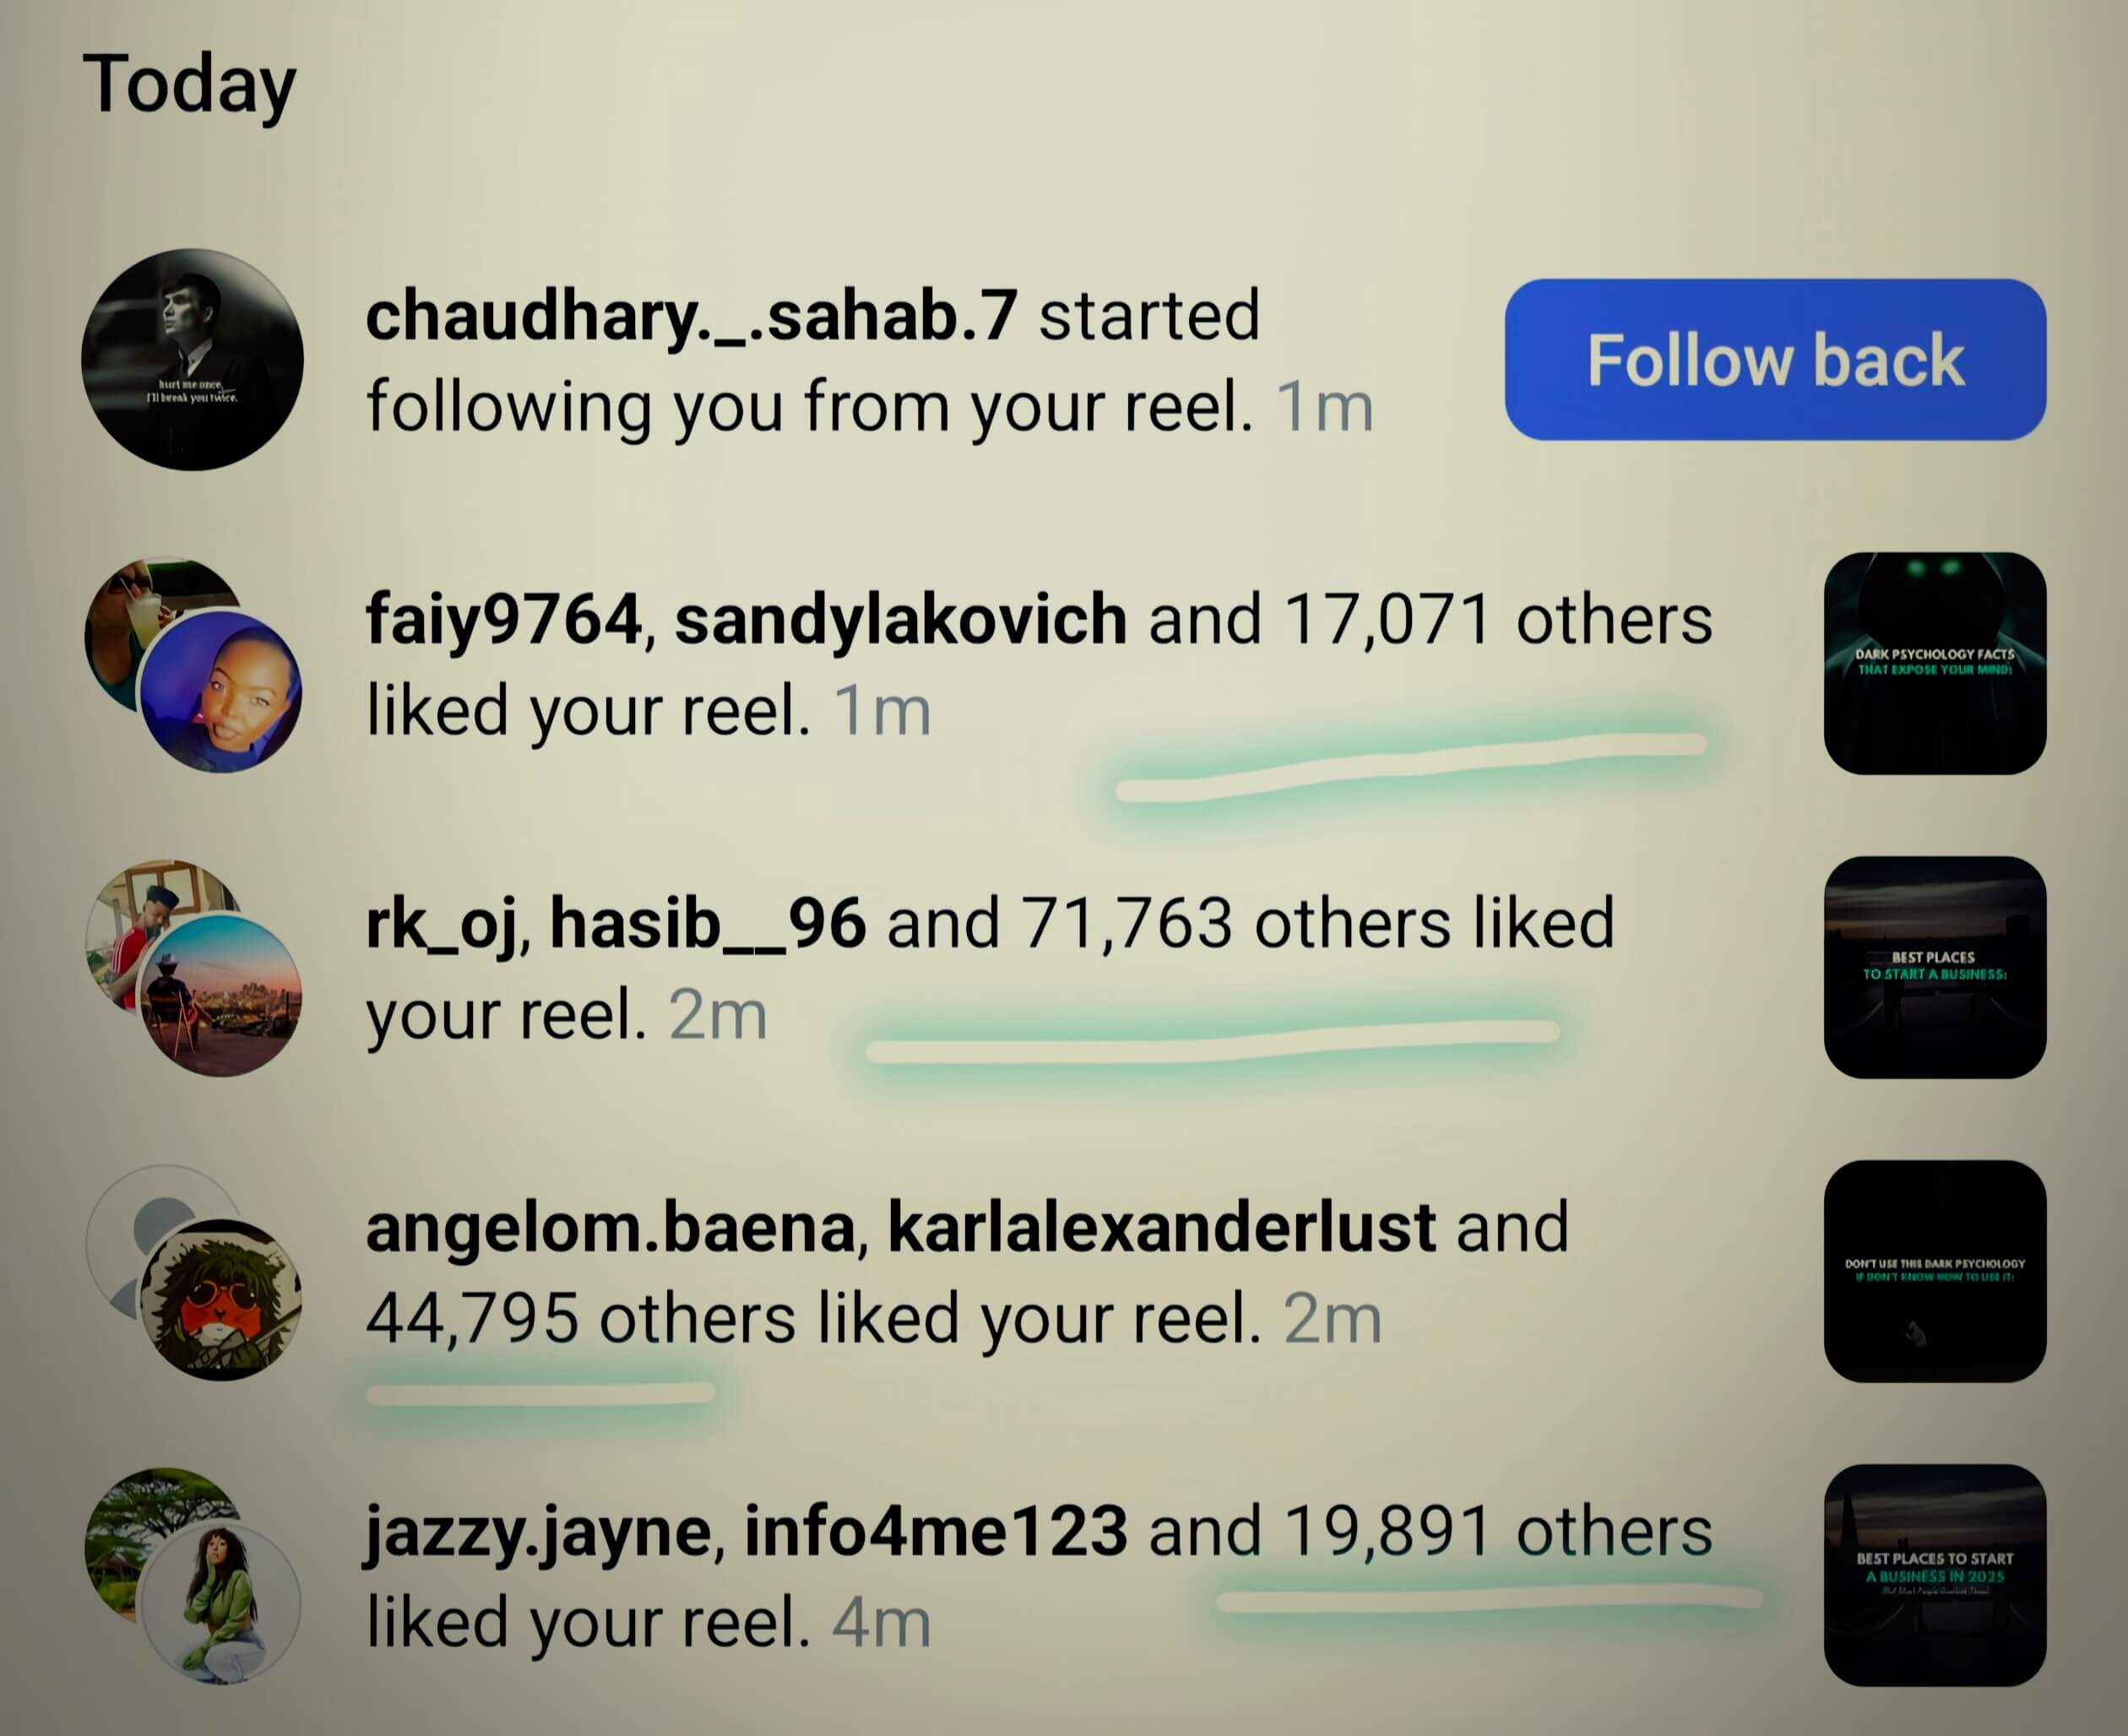Open sandylakovich username link

pos(901,619)
